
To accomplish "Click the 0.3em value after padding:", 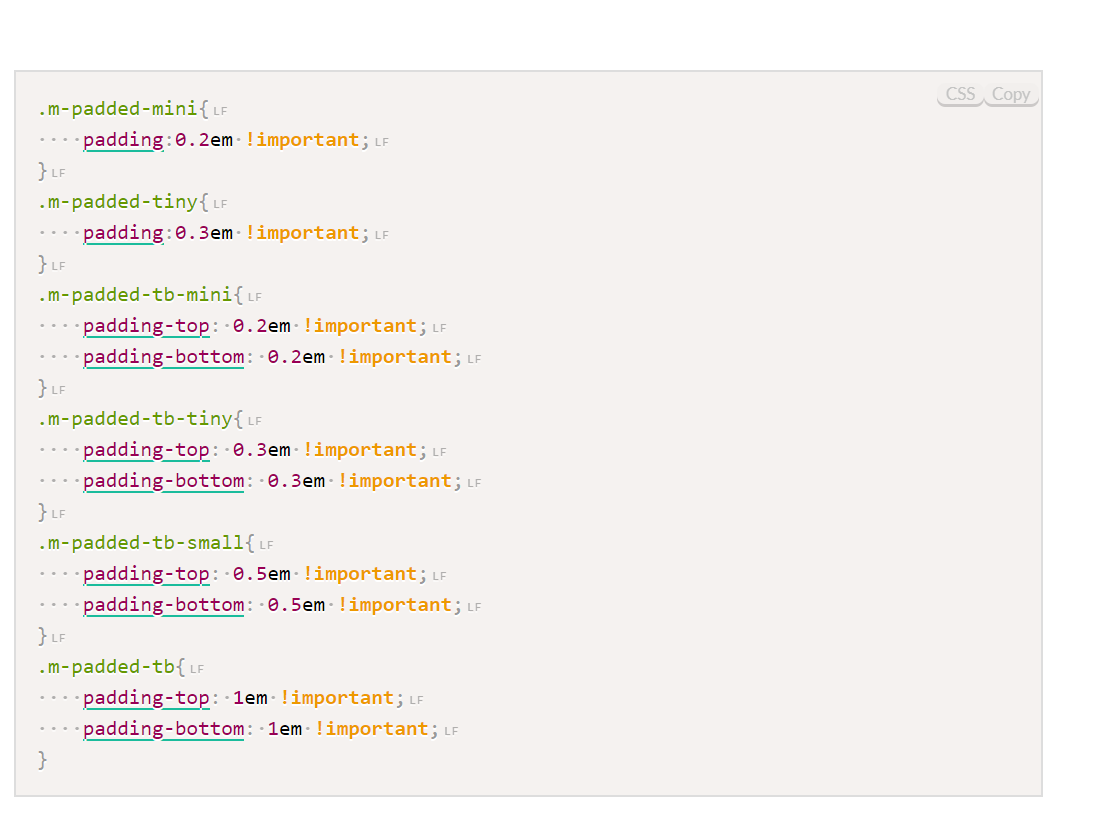I will point(204,233).
